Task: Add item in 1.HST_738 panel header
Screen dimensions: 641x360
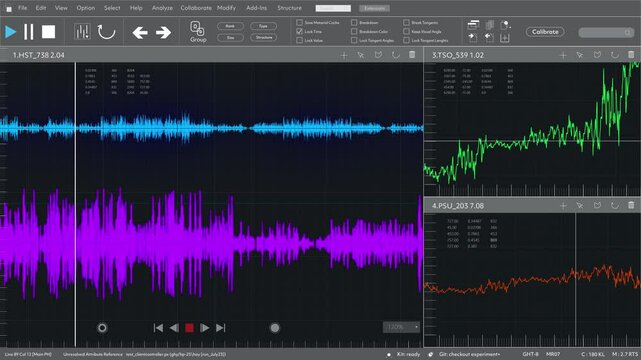Action: point(343,55)
